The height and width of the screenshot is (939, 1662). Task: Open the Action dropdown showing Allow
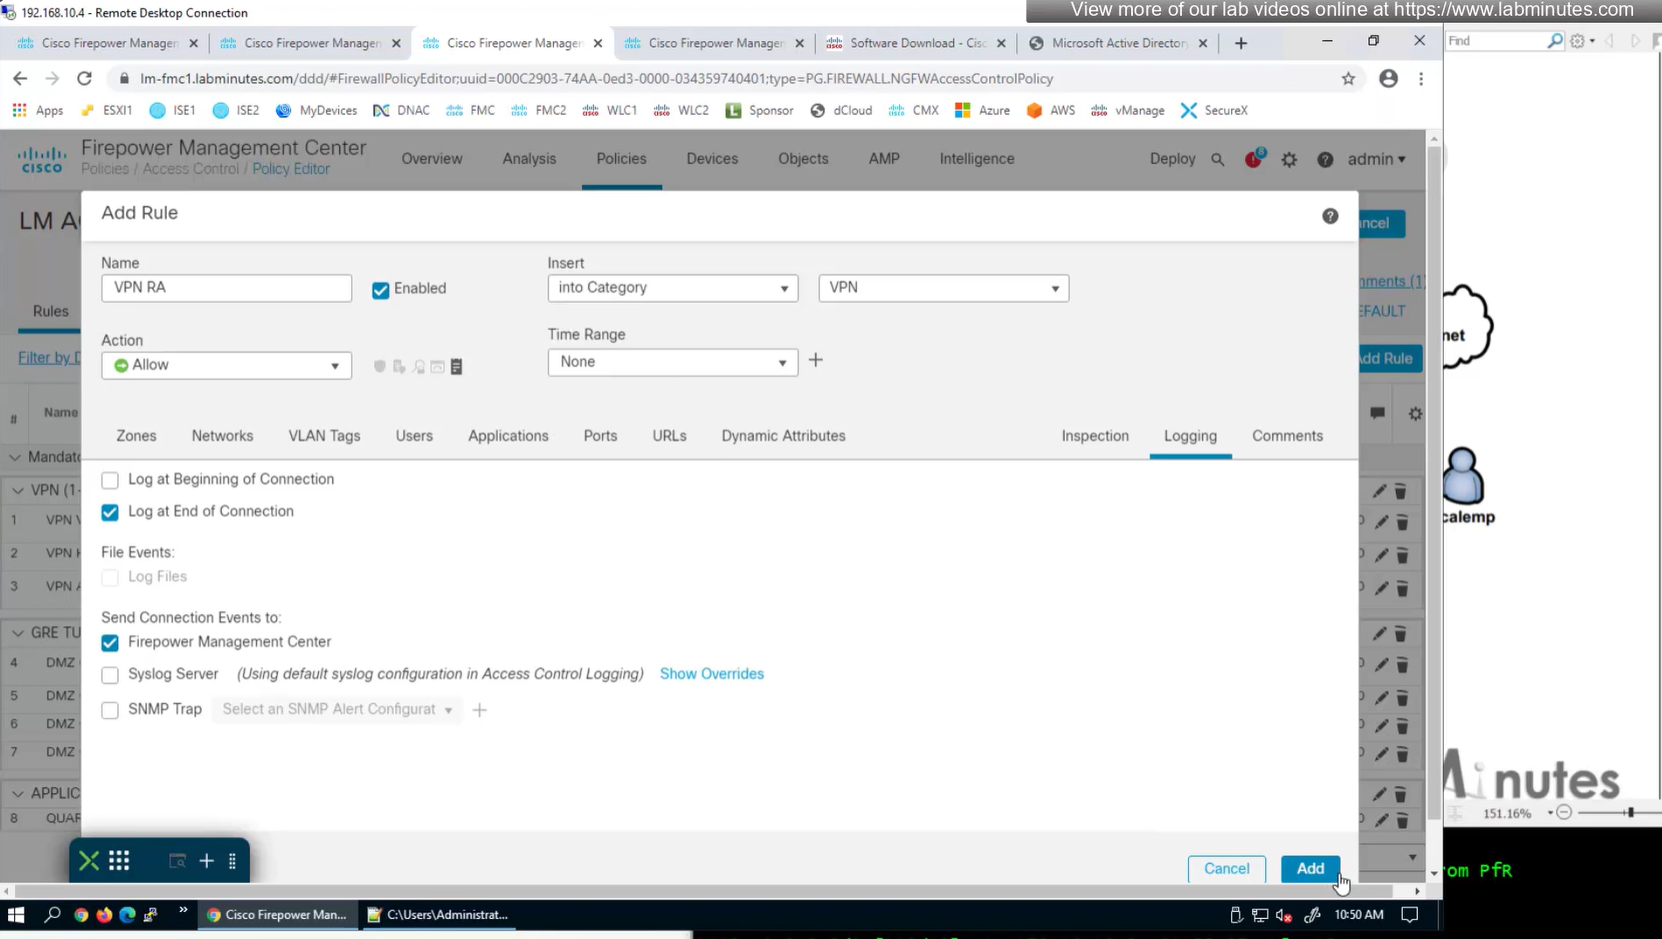tap(226, 366)
